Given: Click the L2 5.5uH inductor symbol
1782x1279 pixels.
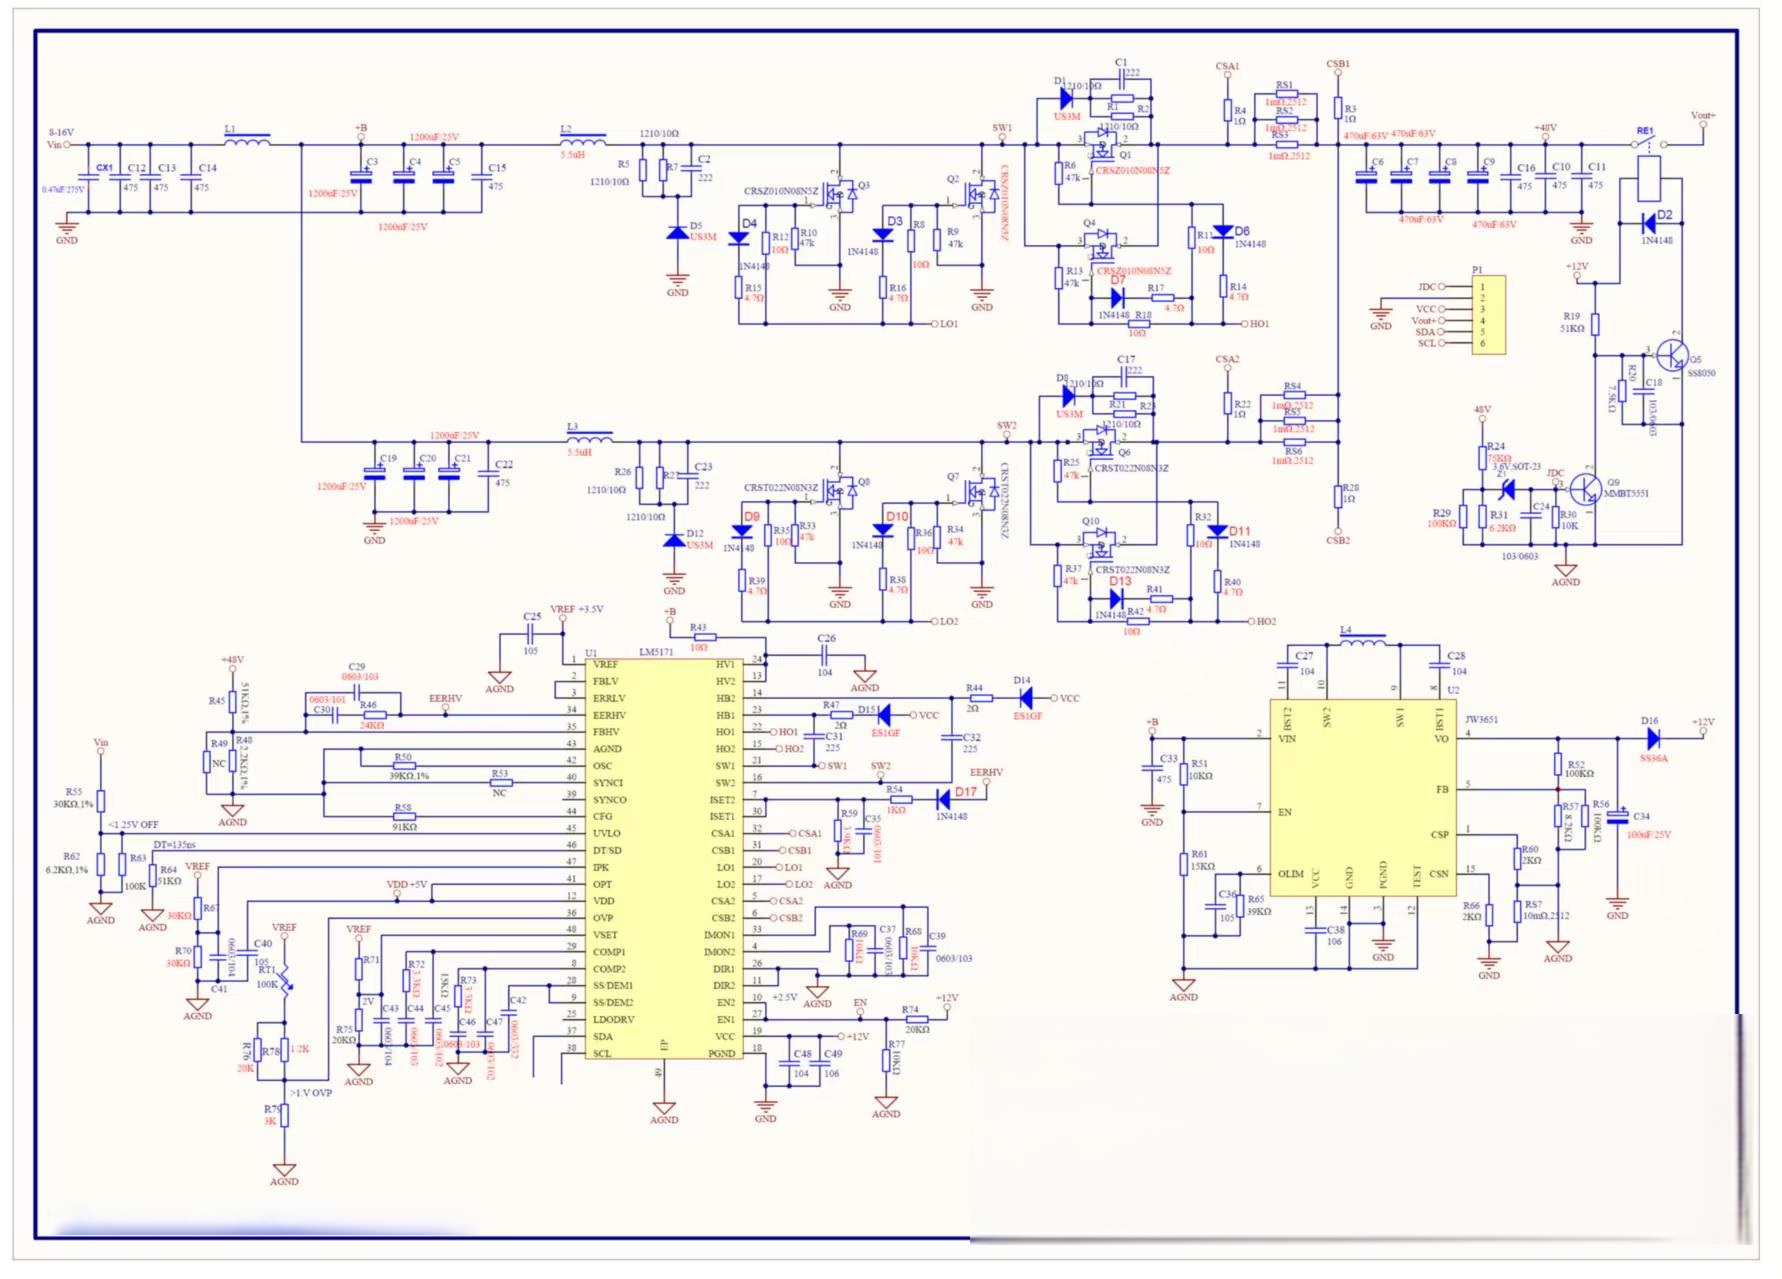Looking at the screenshot, I should [x=583, y=140].
